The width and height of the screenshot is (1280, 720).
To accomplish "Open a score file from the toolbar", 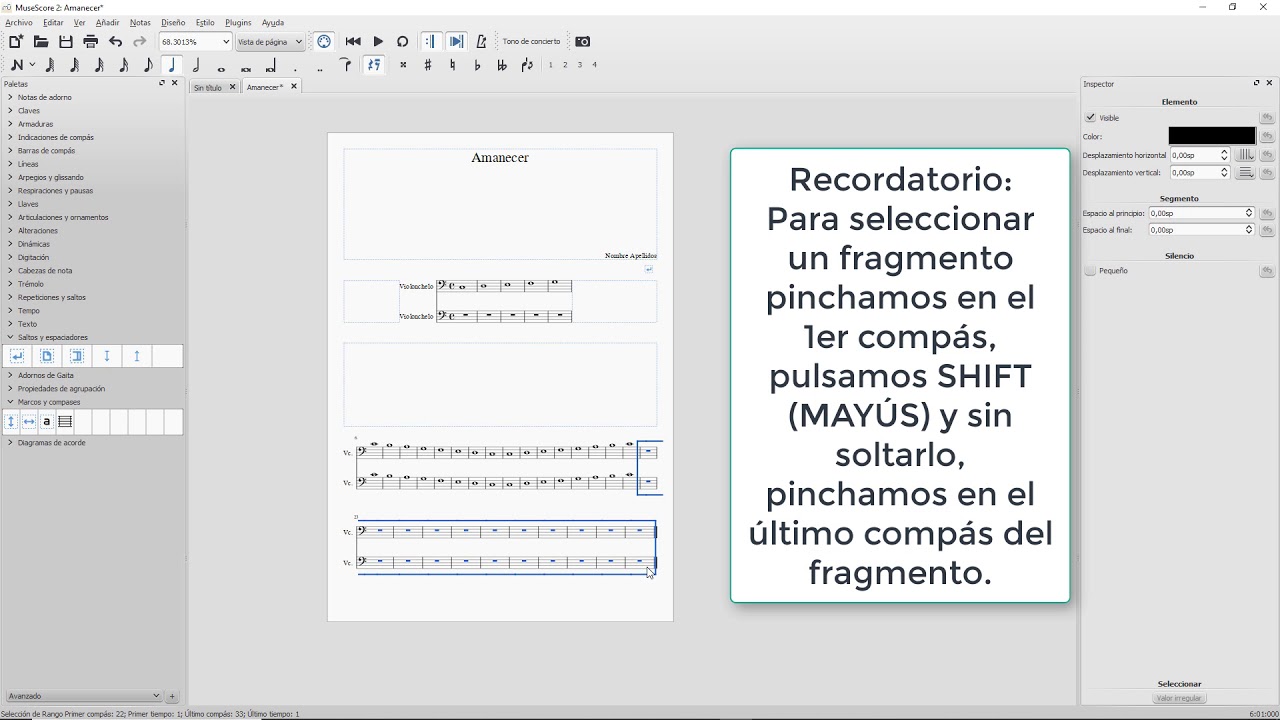I will click(x=41, y=42).
